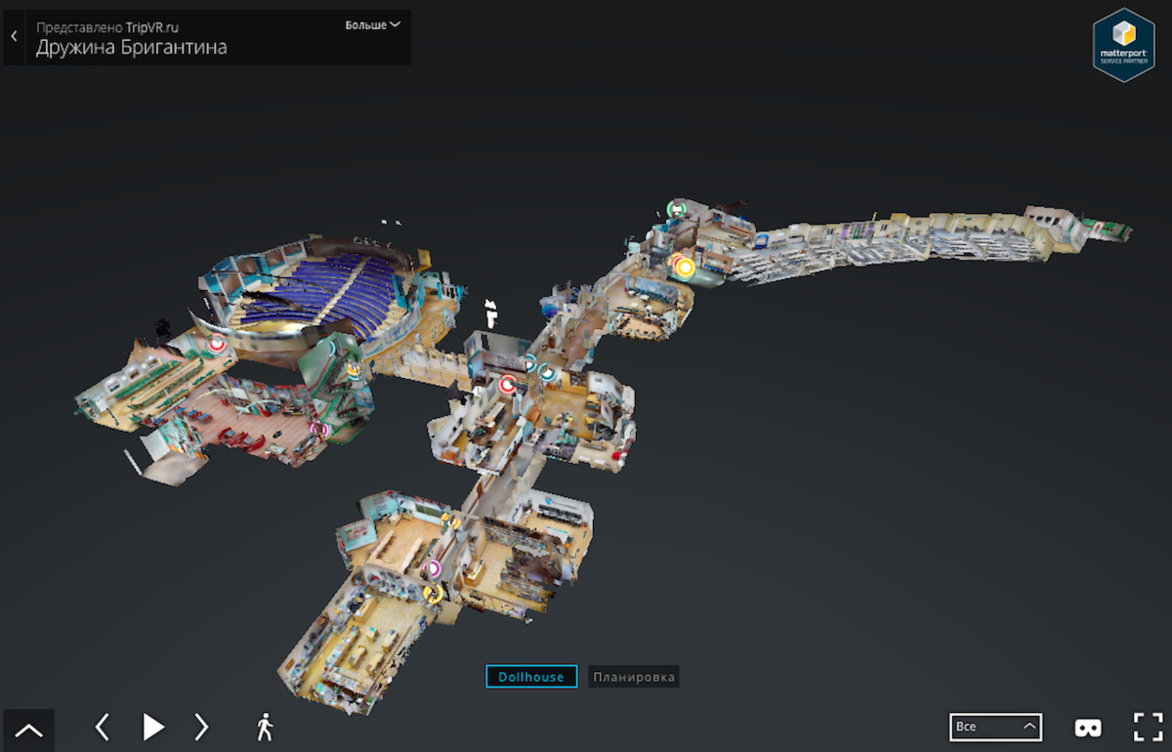Expand the Больше dropdown
1172x752 pixels.
(x=372, y=25)
